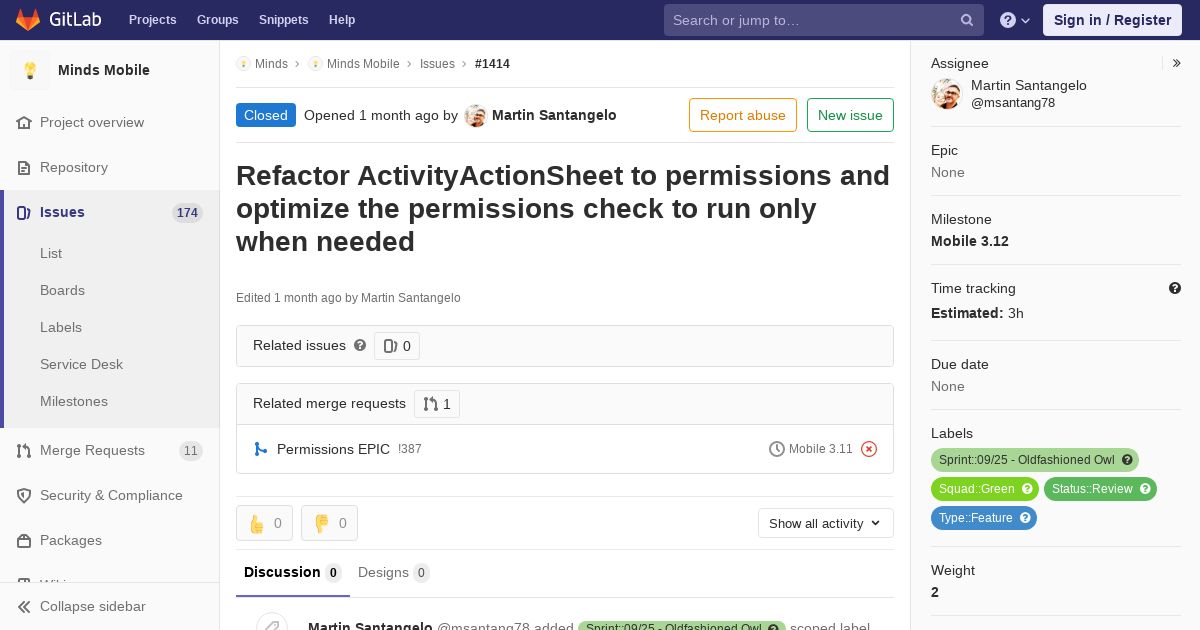This screenshot has width=1200, height=630.
Task: Click the Merge Requests sidebar icon
Action: 24,451
